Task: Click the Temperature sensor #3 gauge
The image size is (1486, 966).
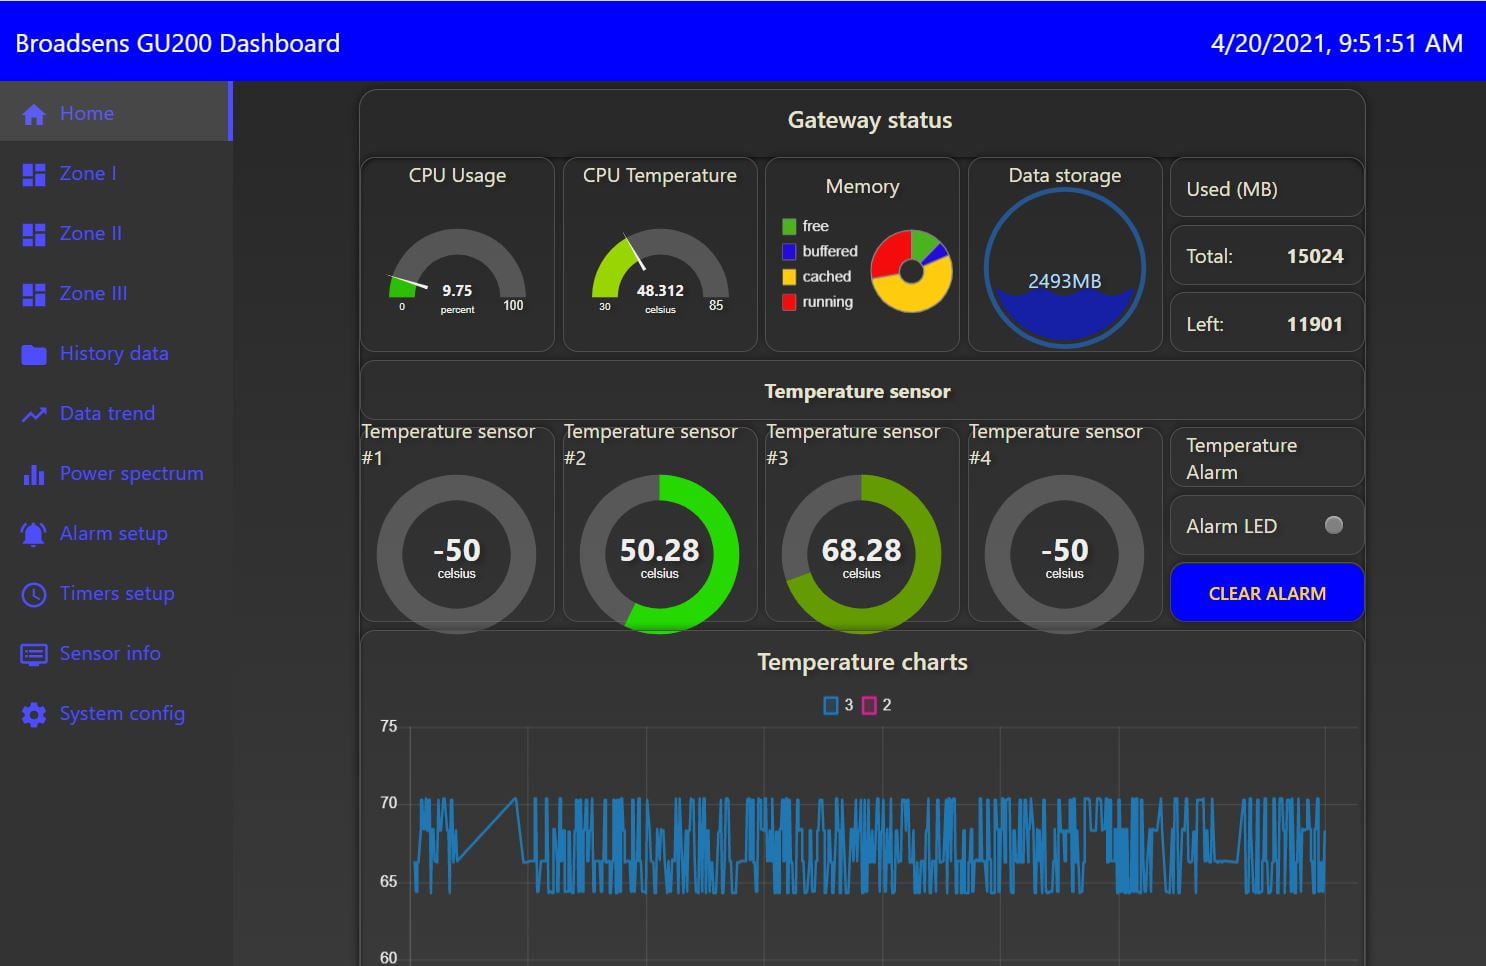Action: coord(861,553)
